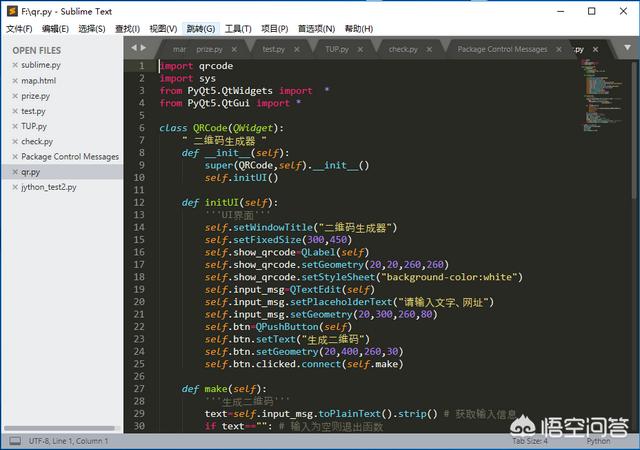Open the 文件(F) menu
This screenshot has height=450, width=640.
click(x=19, y=29)
